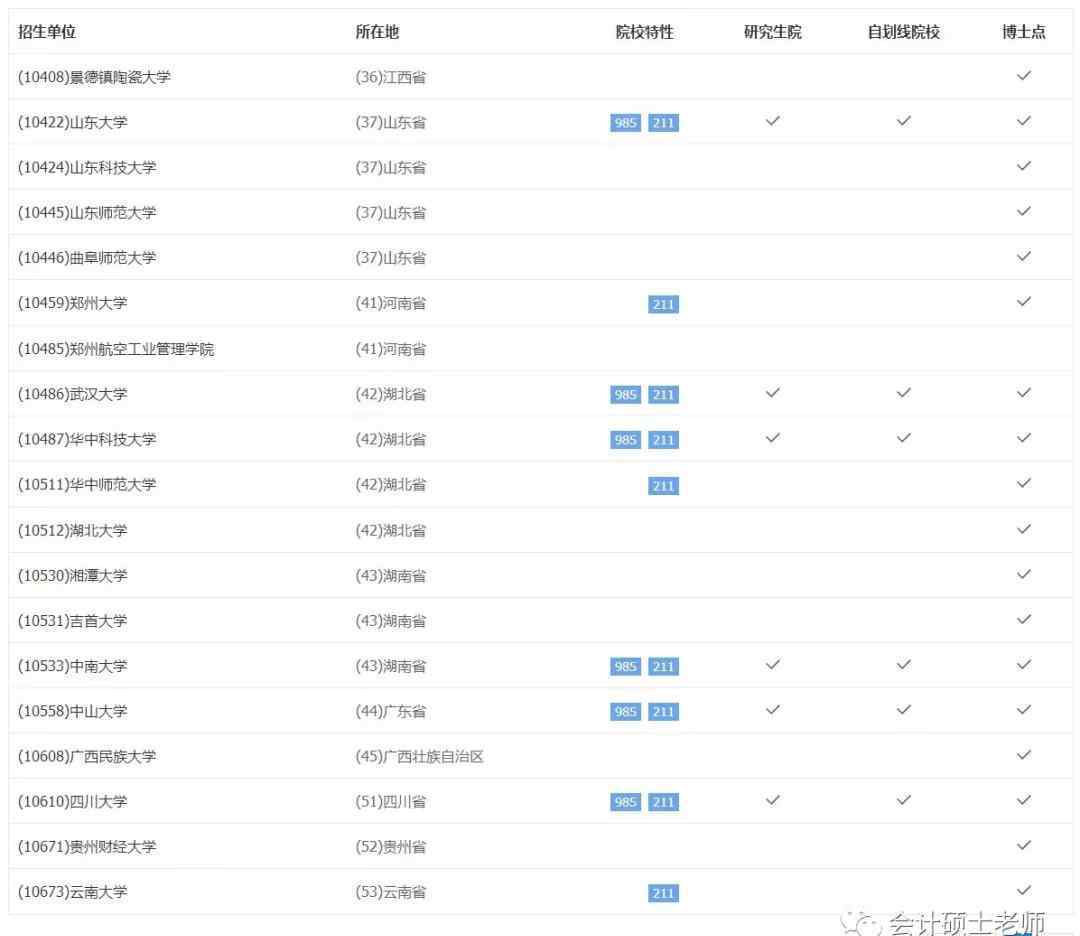The width and height of the screenshot is (1080, 936).
Task: Click 研究生院 checkmark for 中山大学
Action: tap(773, 709)
